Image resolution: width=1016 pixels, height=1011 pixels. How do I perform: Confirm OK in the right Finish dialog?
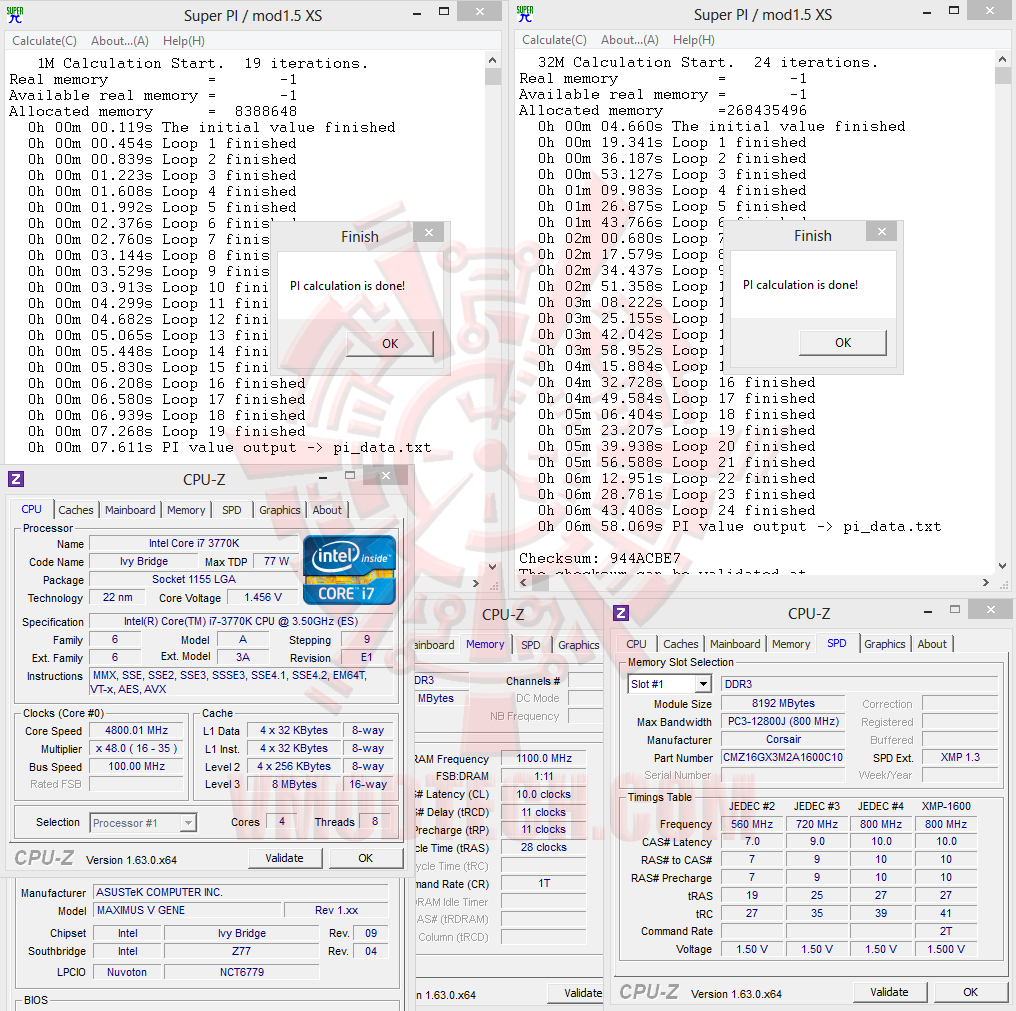843,342
